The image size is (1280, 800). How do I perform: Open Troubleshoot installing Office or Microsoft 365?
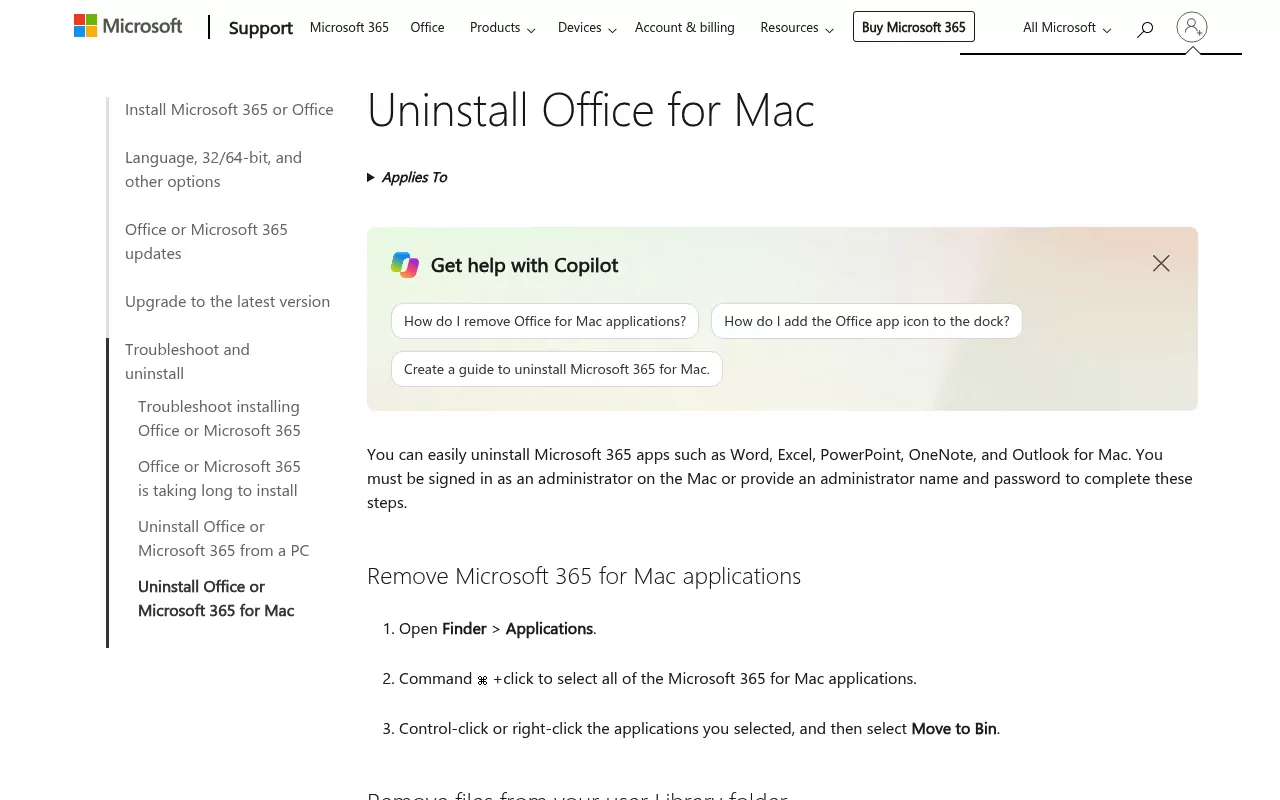(x=219, y=419)
